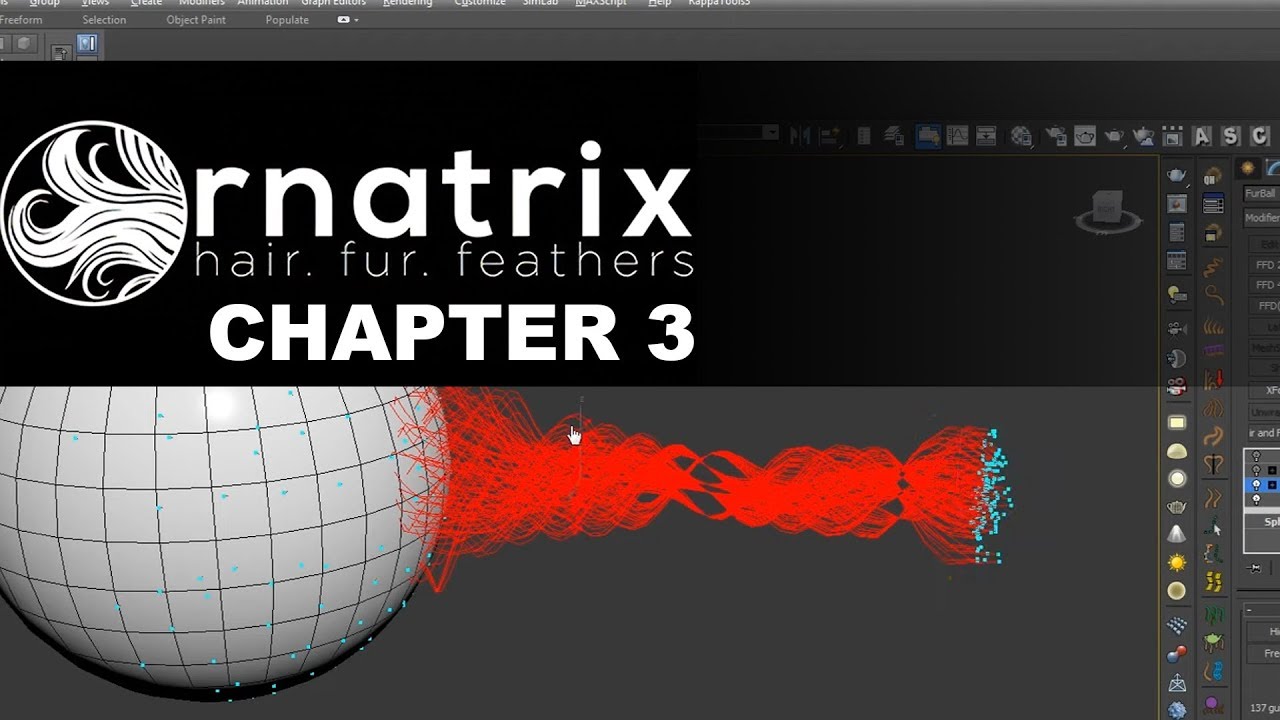The height and width of the screenshot is (720, 1280).
Task: Toggle the highlighted Ribbon button
Action: [927, 135]
